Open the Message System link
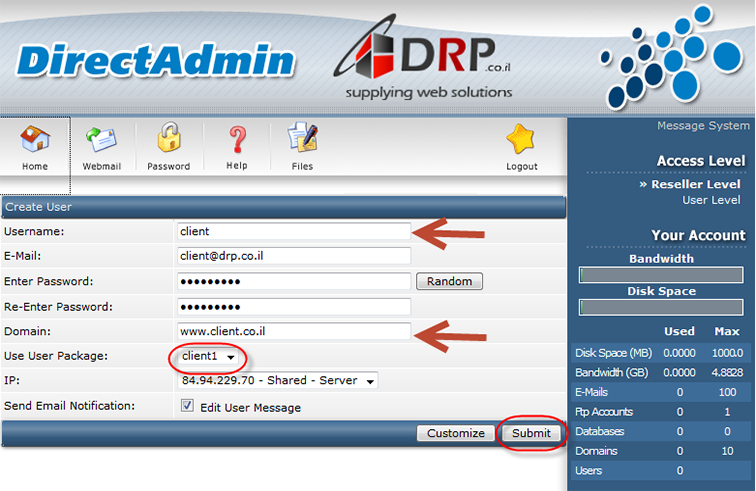The height and width of the screenshot is (491, 756). tap(702, 126)
